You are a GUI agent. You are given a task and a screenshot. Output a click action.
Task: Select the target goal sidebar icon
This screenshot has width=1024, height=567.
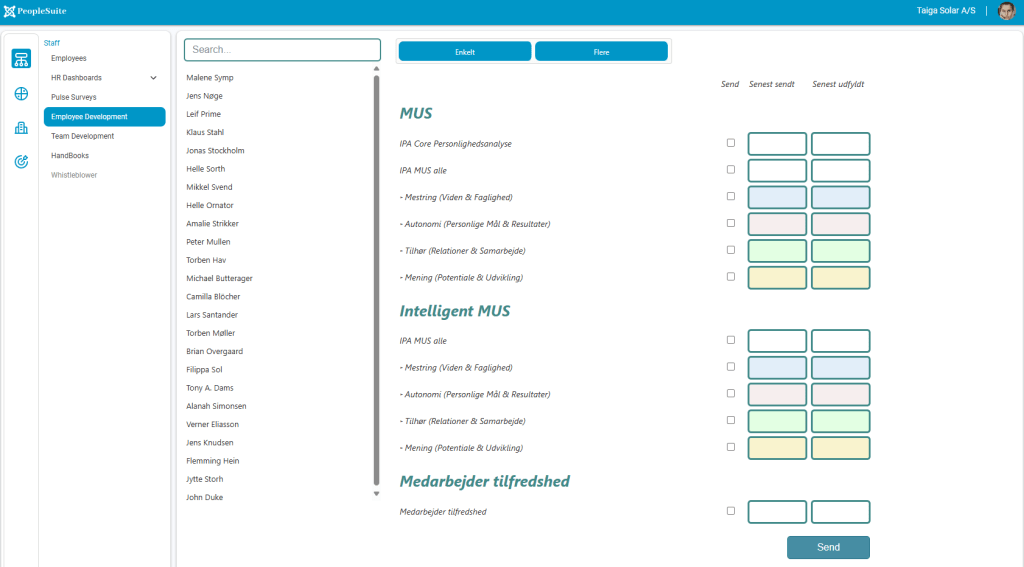(21, 162)
